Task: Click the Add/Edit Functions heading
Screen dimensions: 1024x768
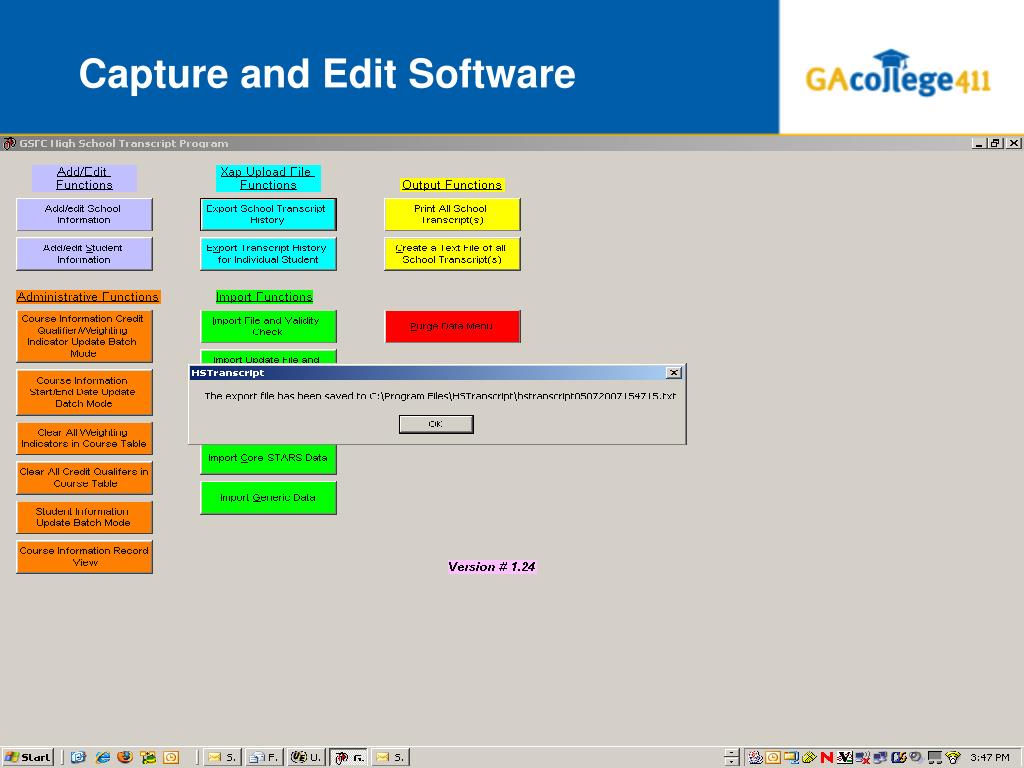Action: 84,178
